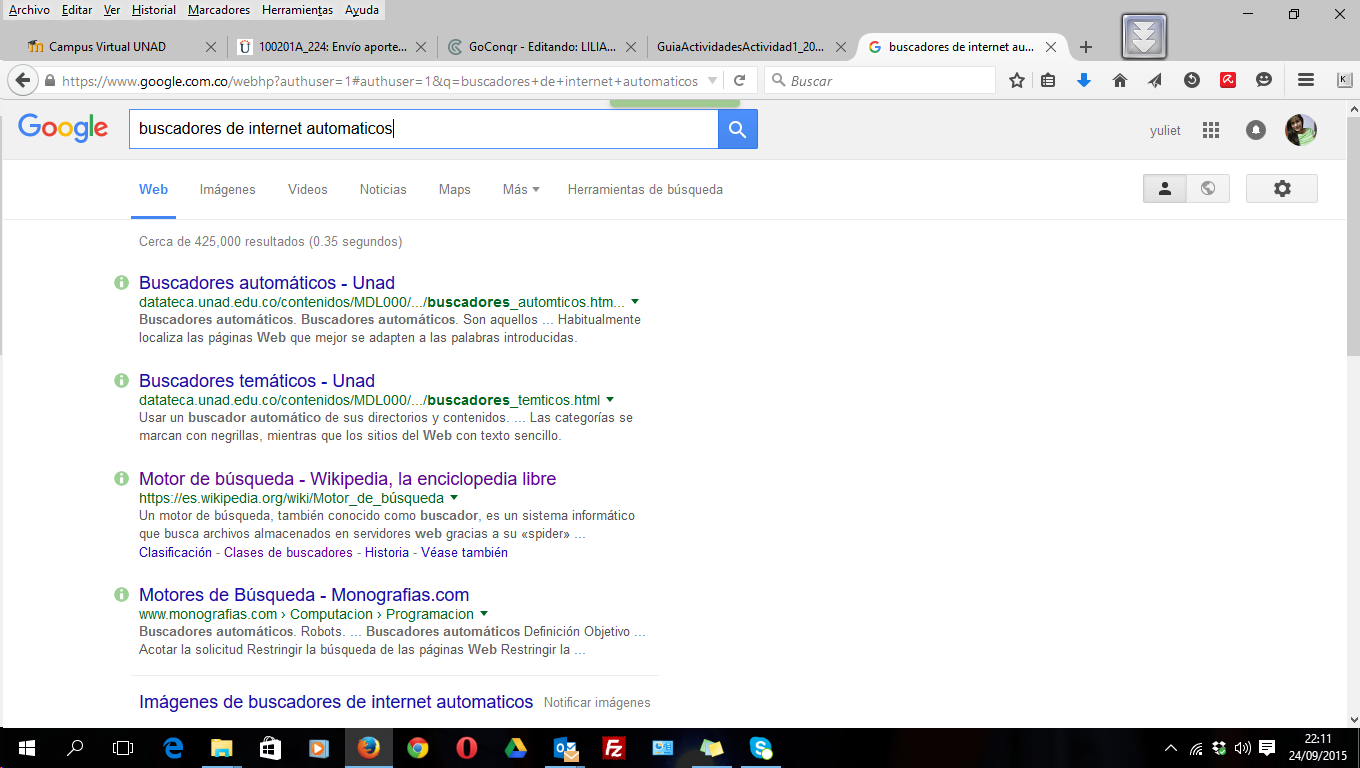Open the Herramientas menu
The height and width of the screenshot is (768, 1360).
point(297,10)
